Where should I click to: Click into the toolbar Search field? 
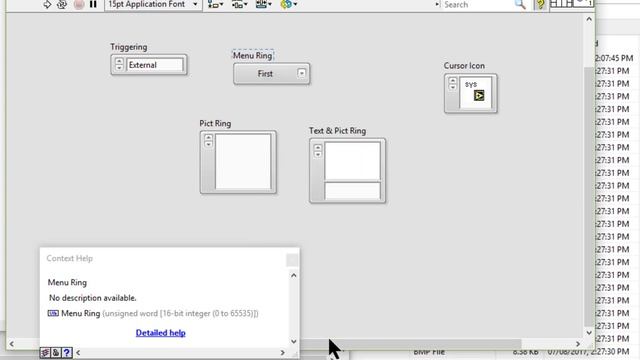(x=477, y=4)
